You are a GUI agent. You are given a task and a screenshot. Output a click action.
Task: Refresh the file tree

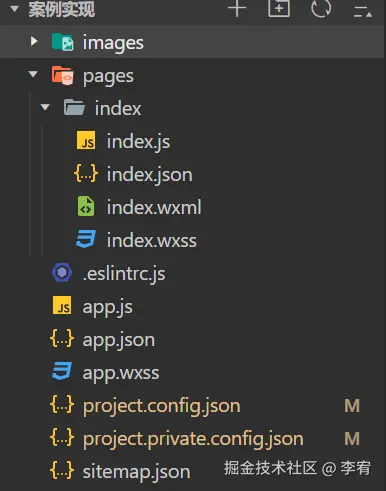321,8
